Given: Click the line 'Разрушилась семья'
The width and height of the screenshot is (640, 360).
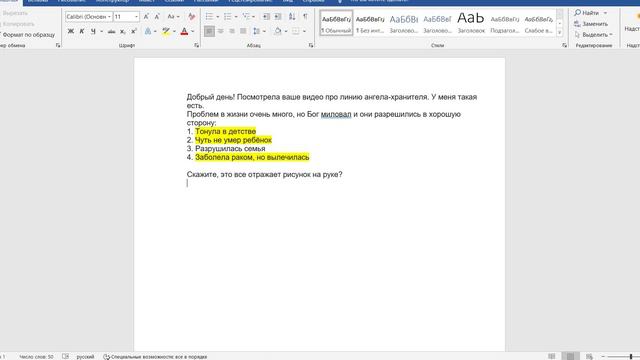Looking at the screenshot, I should pyautogui.click(x=230, y=149).
